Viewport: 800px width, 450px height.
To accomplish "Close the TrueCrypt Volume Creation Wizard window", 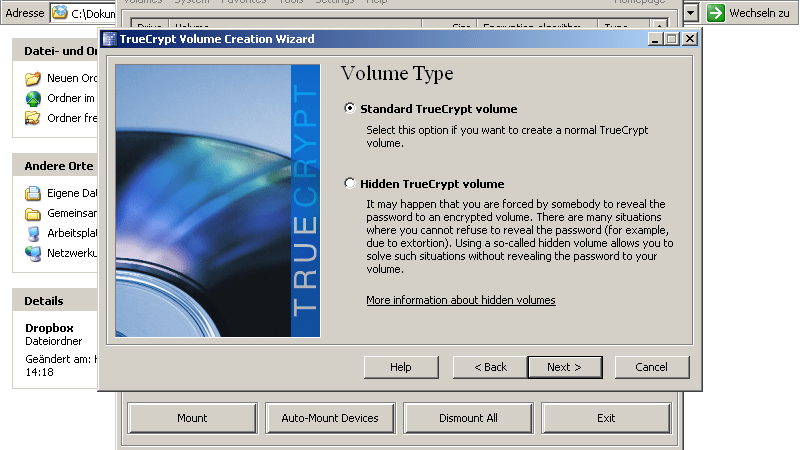I will [x=690, y=39].
